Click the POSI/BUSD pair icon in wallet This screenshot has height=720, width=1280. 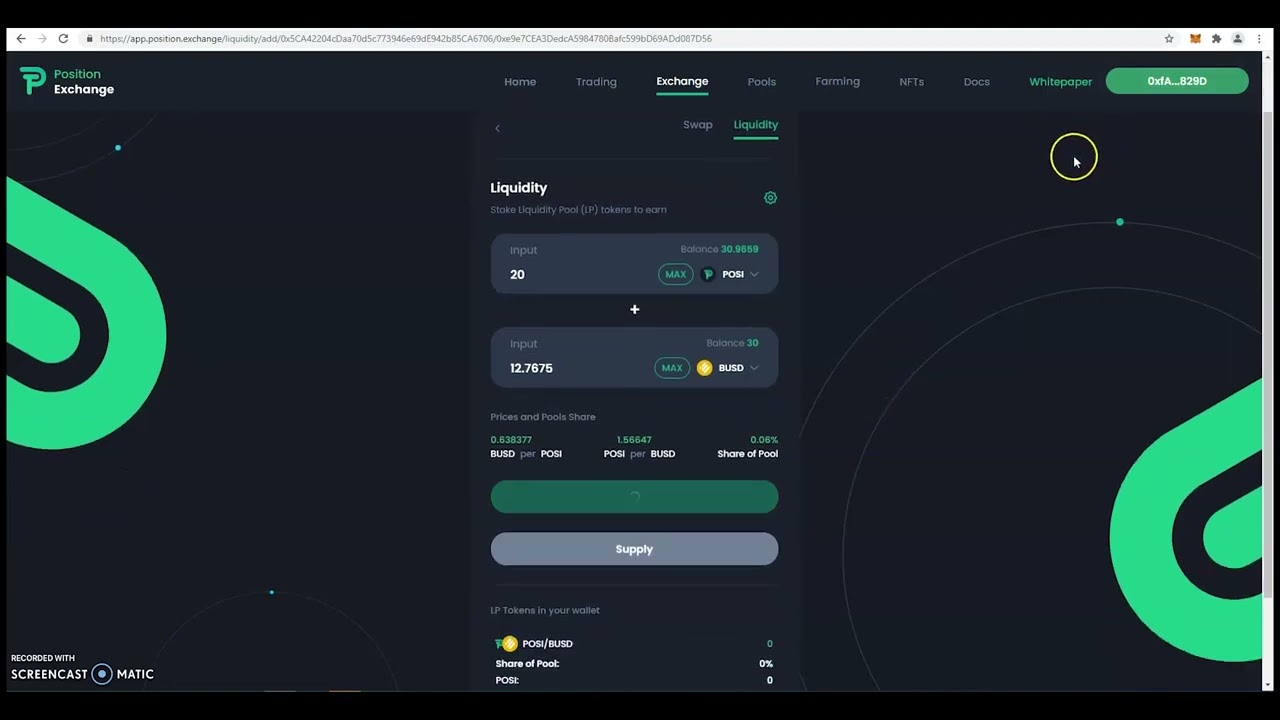tap(506, 644)
